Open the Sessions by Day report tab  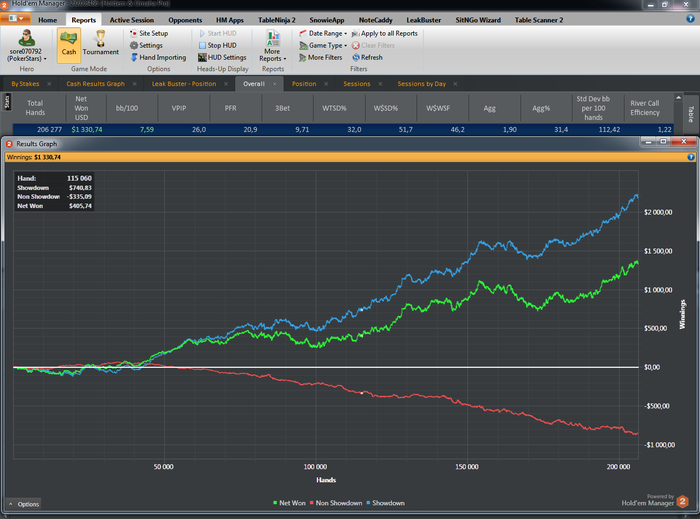click(421, 84)
